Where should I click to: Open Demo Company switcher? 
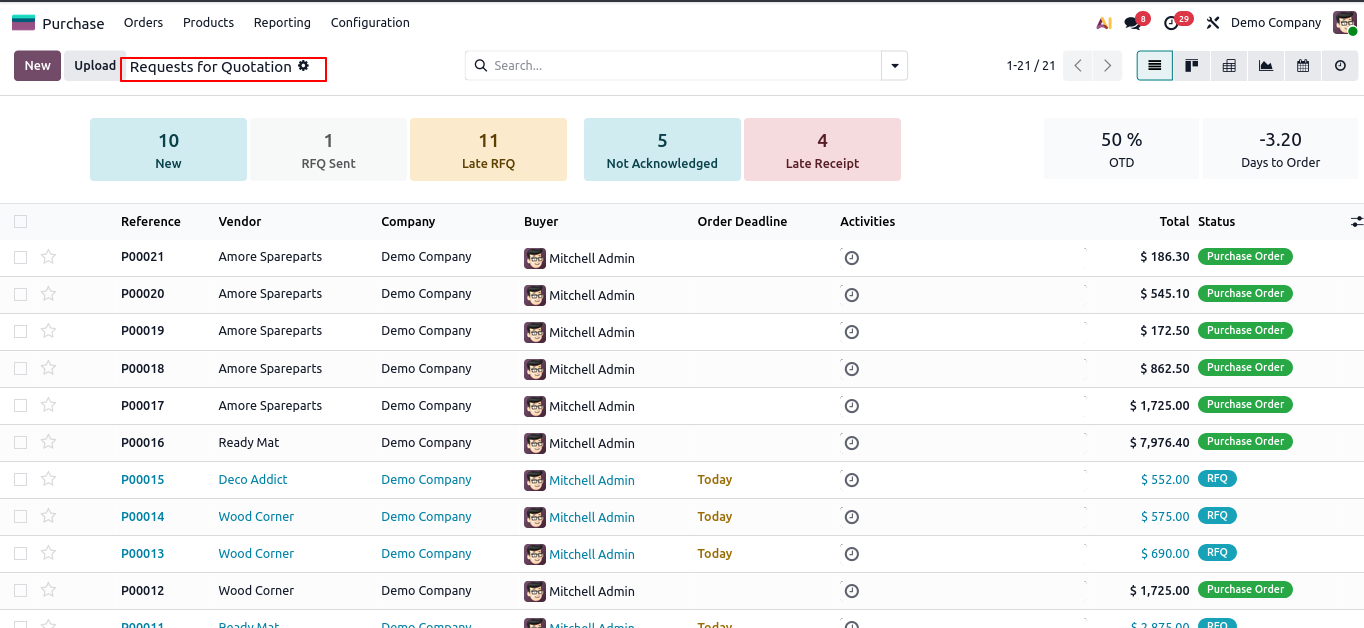[1275, 23]
